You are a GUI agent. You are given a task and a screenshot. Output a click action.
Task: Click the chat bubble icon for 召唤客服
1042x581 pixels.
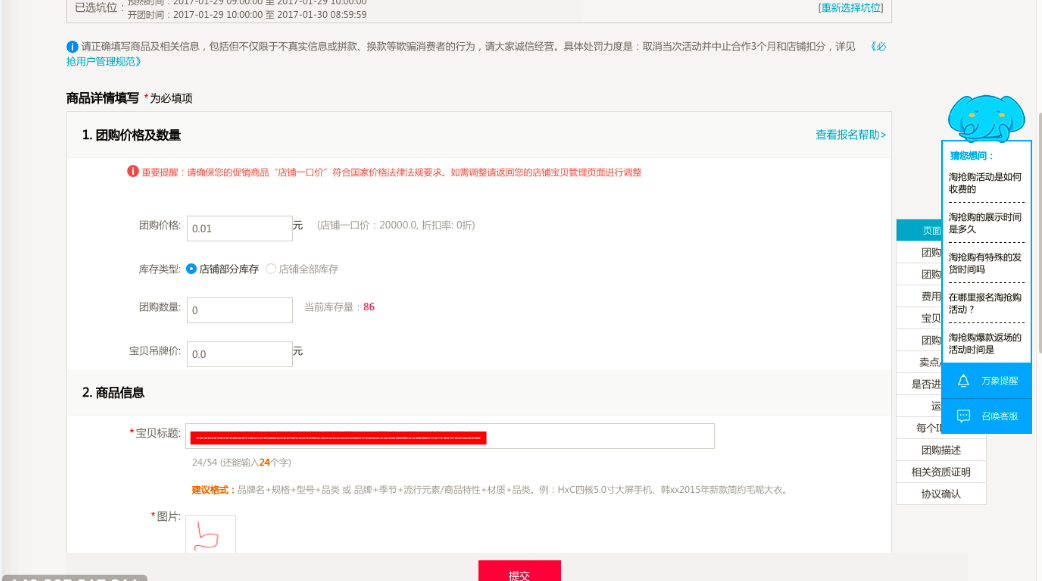click(963, 416)
